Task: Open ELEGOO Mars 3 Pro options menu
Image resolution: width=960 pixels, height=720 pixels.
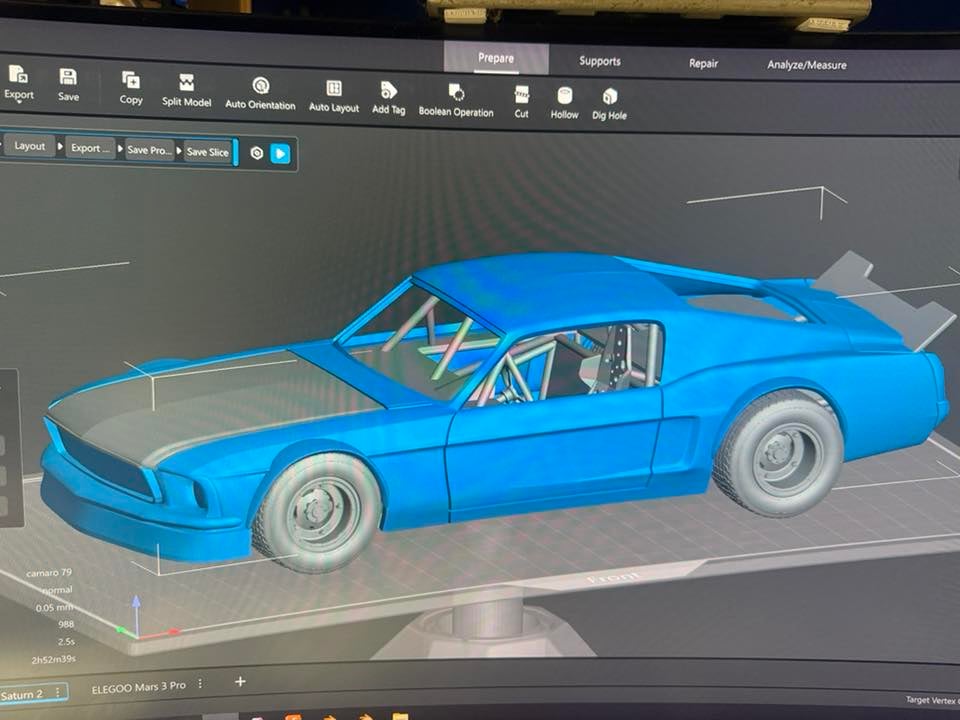Action: point(200,685)
